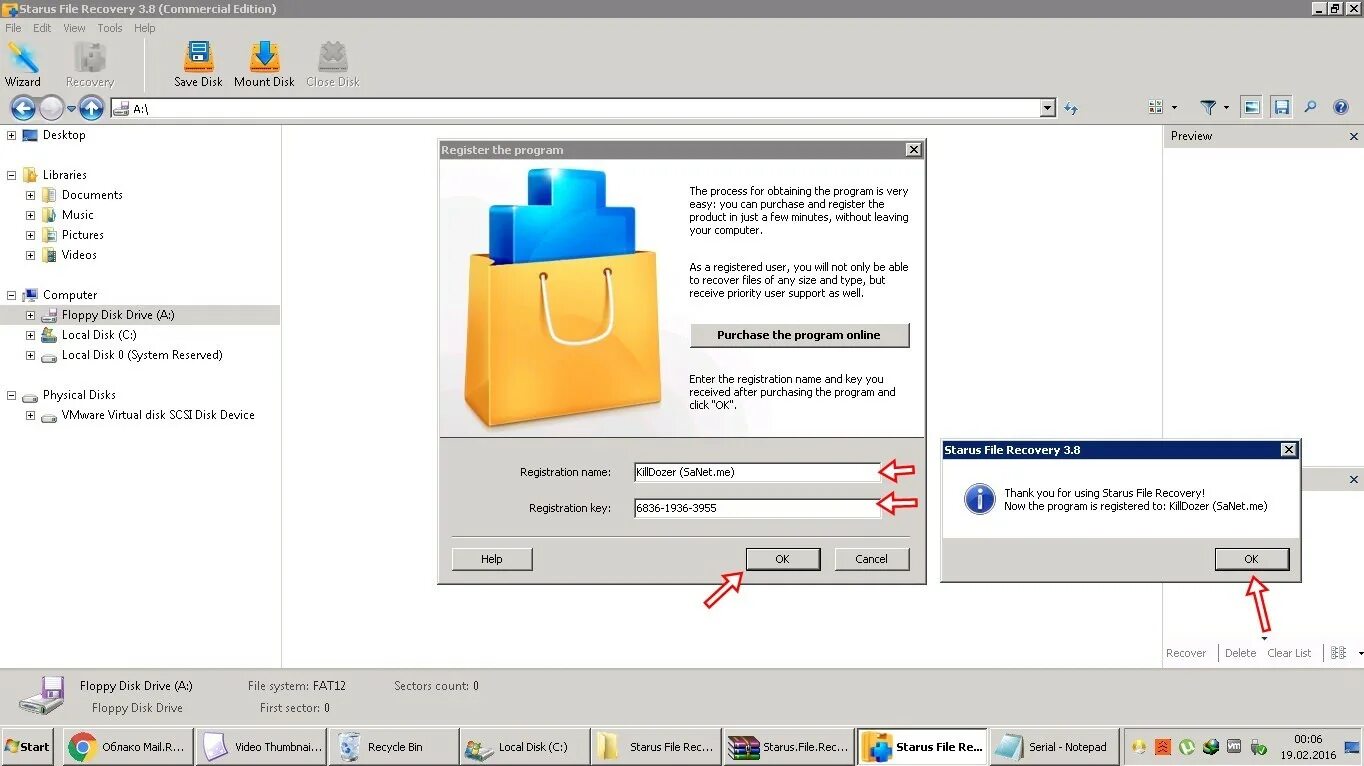Open the magnifier search tool

click(1311, 107)
